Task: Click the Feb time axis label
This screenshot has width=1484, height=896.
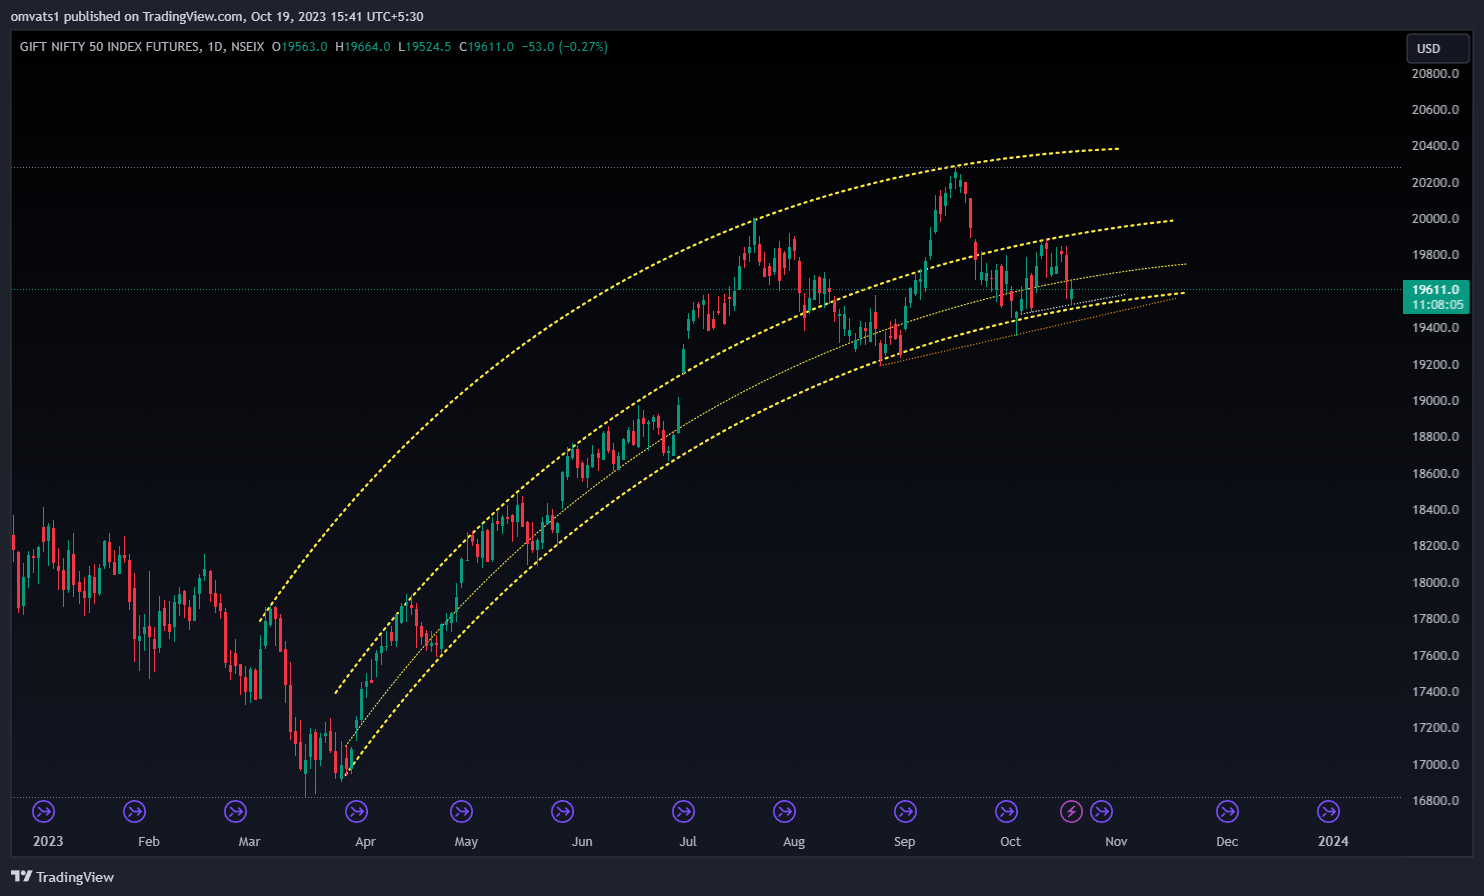Action: [149, 842]
